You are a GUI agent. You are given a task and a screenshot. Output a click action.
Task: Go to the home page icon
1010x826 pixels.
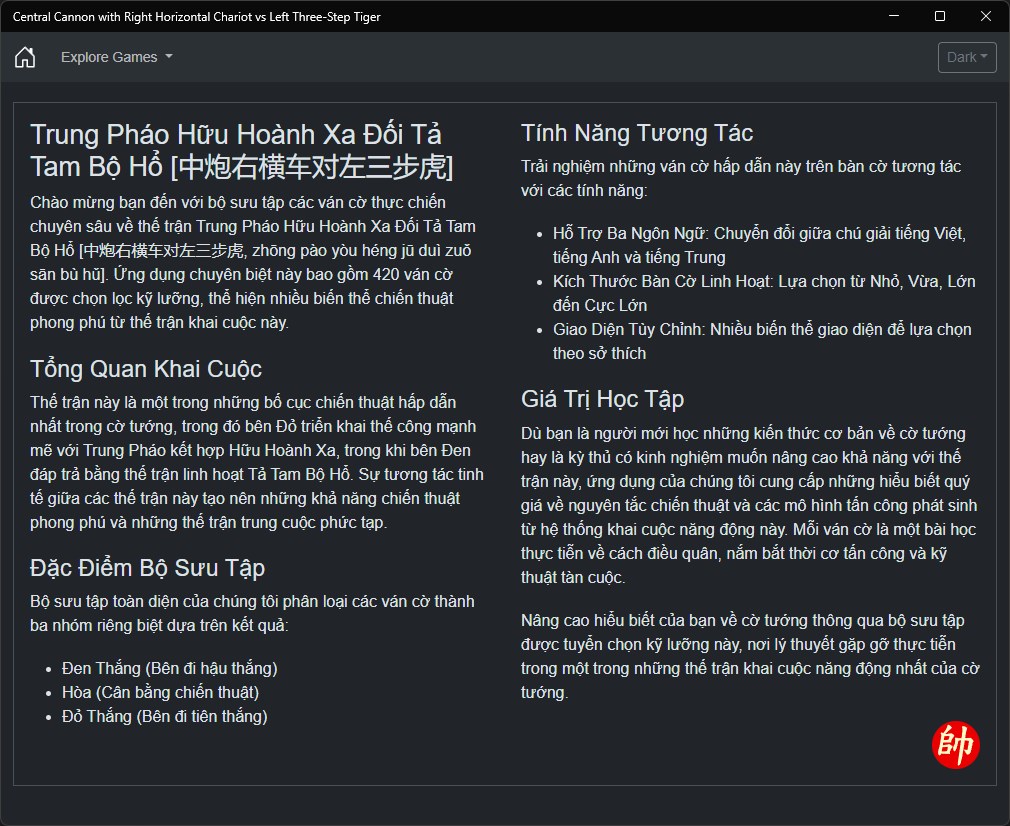point(25,57)
